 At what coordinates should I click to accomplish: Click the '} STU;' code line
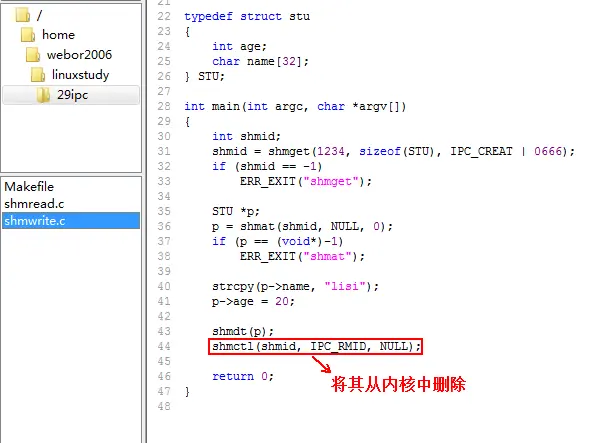pyautogui.click(x=204, y=77)
